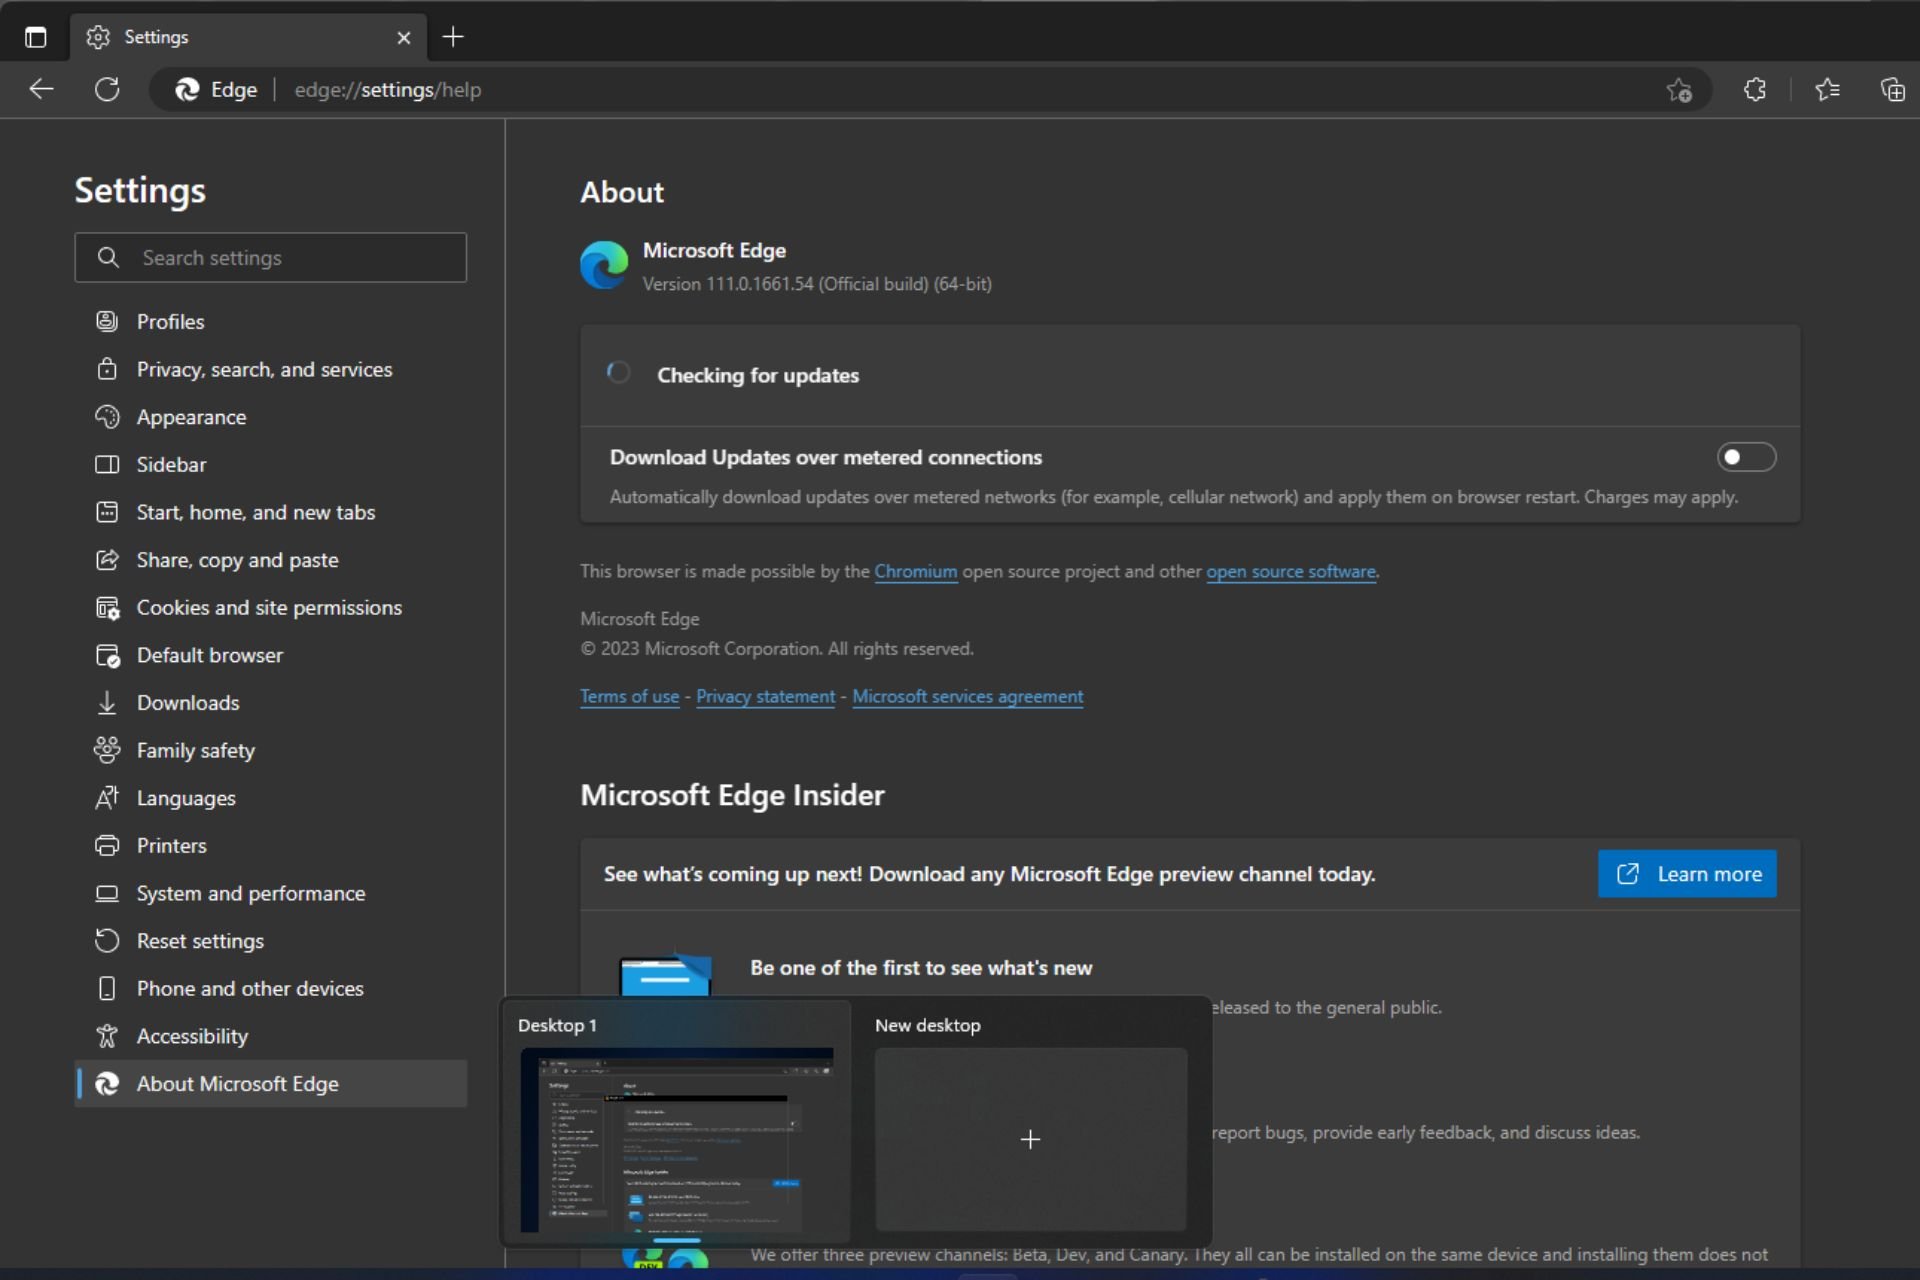This screenshot has height=1280, width=1920.
Task: Open a new tab with plus button
Action: point(453,37)
